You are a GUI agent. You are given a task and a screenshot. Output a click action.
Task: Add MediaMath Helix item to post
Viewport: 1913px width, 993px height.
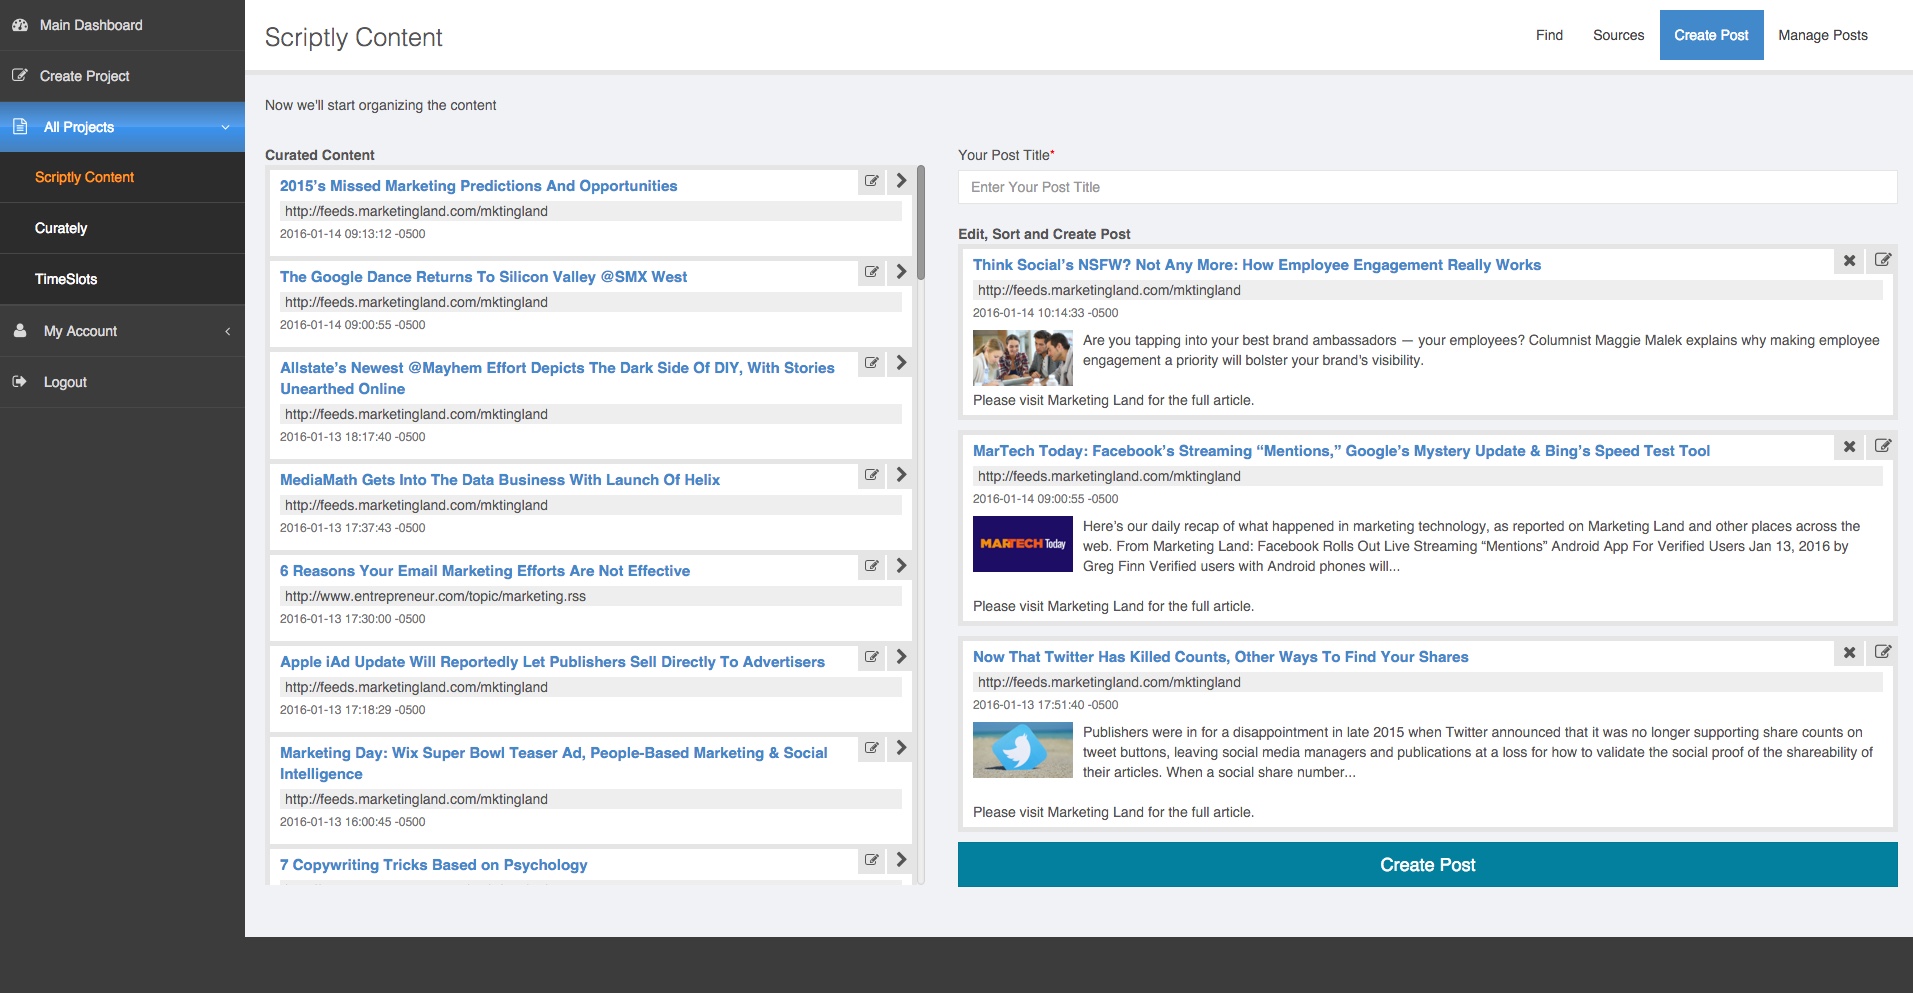(x=901, y=475)
